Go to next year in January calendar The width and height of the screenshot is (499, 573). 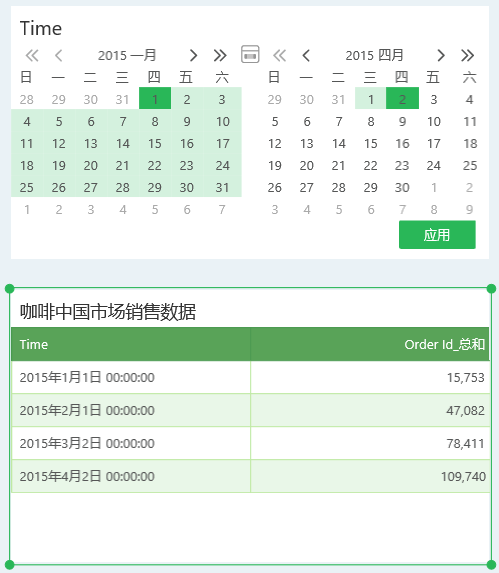coord(220,56)
